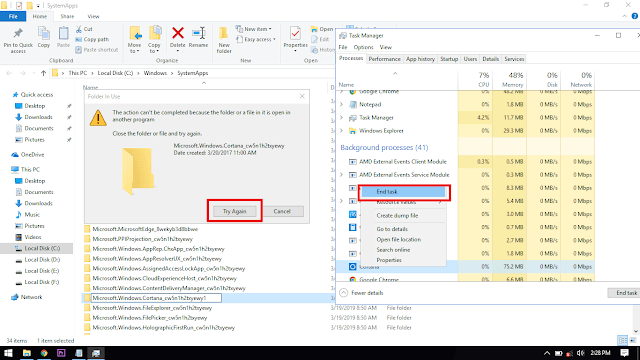
Task: Open File Explorer from taskbar
Action: pos(27,353)
